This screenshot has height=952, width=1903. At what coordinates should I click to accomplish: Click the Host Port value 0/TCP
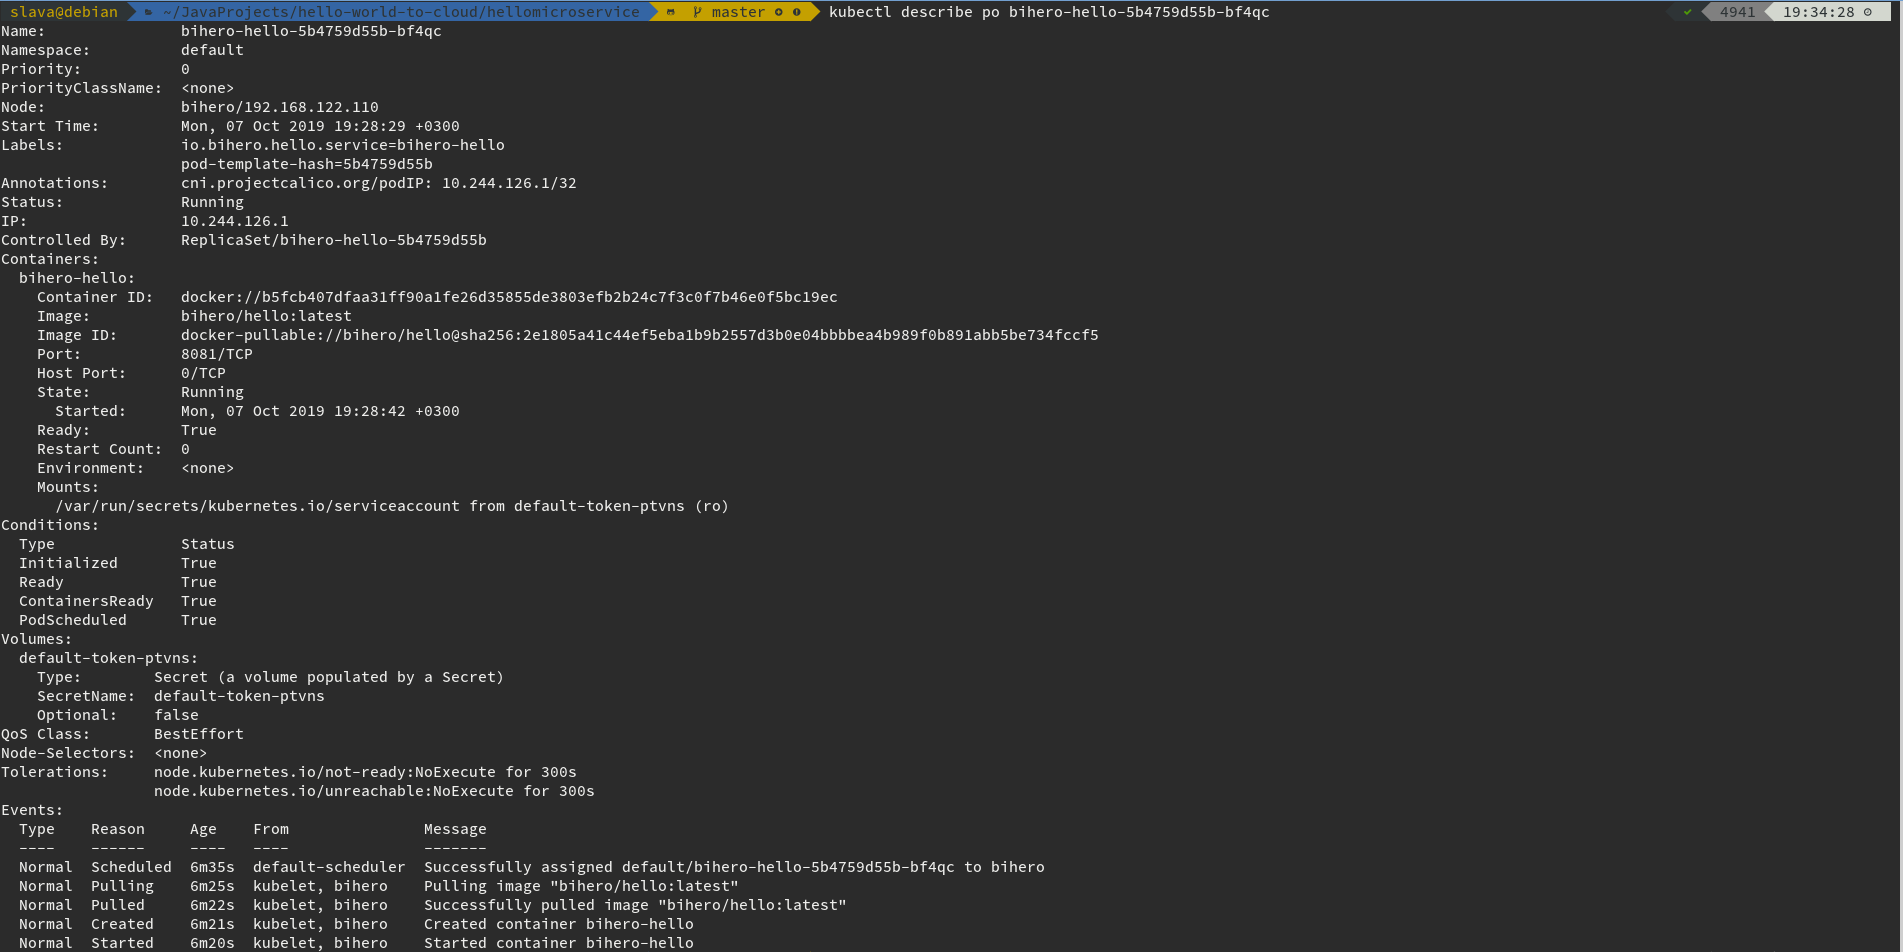[203, 373]
